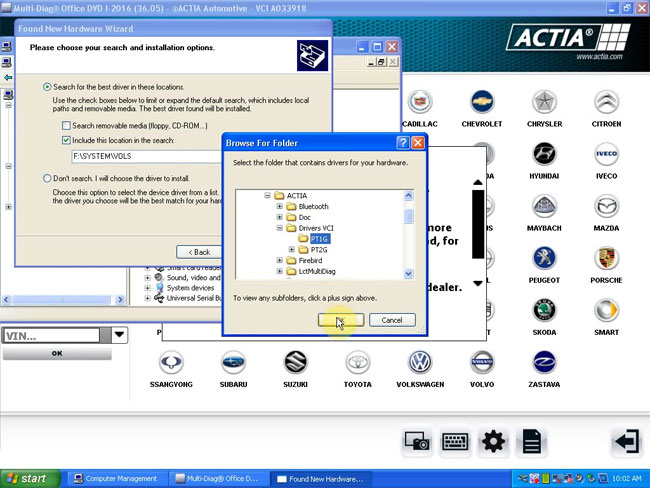Open the Toyota brand logo
This screenshot has width=650, height=488.
click(x=357, y=362)
